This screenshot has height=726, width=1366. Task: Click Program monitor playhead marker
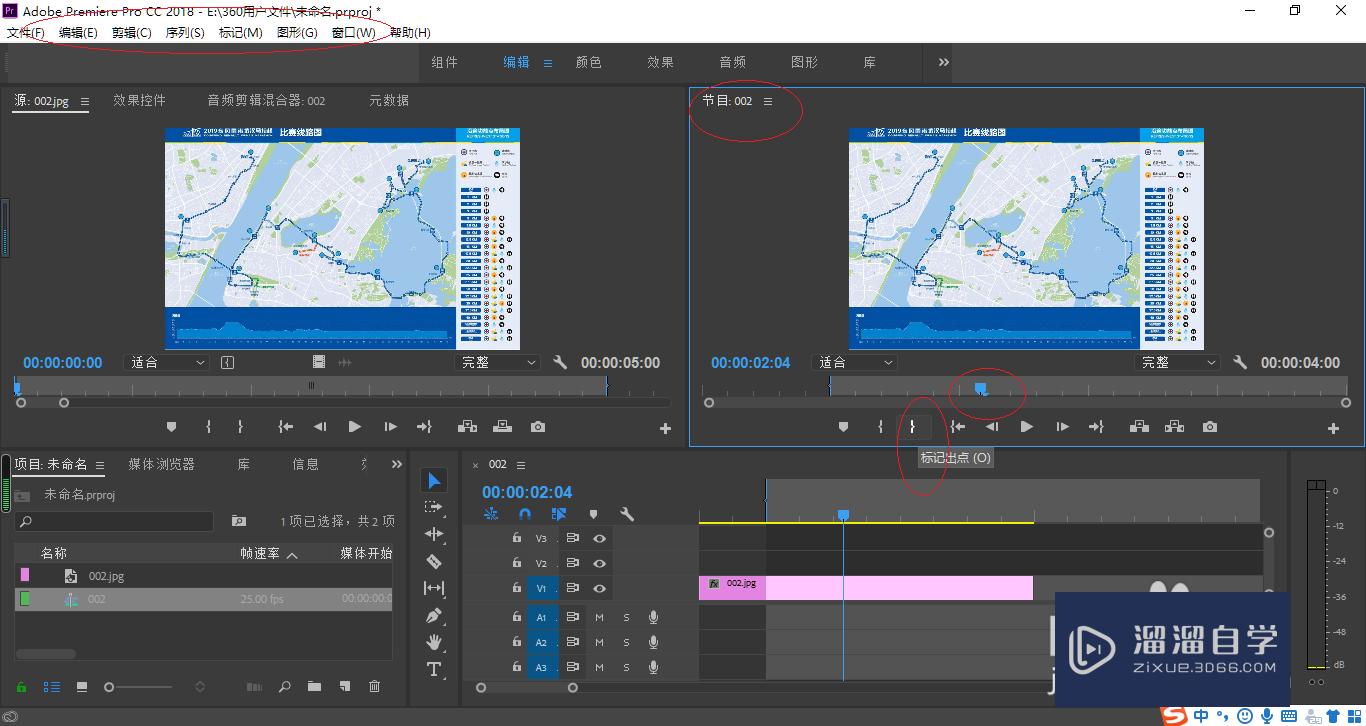(x=980, y=388)
